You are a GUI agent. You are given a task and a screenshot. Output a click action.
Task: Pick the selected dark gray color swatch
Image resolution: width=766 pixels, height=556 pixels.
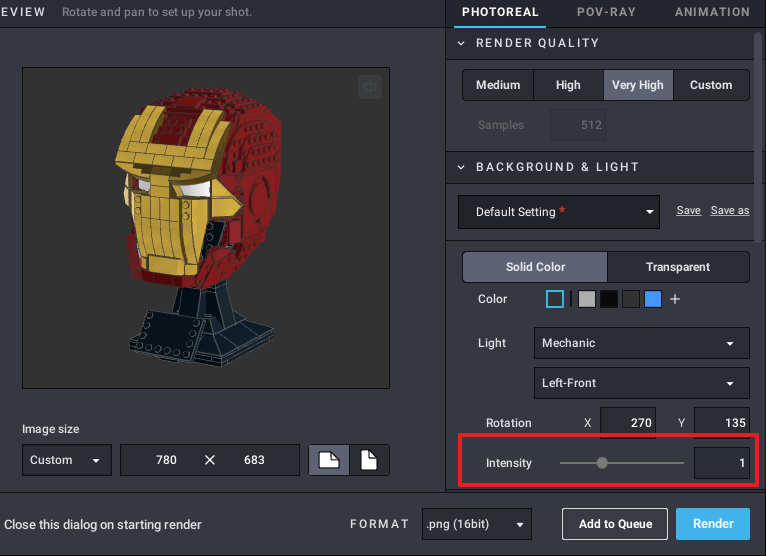coord(555,299)
